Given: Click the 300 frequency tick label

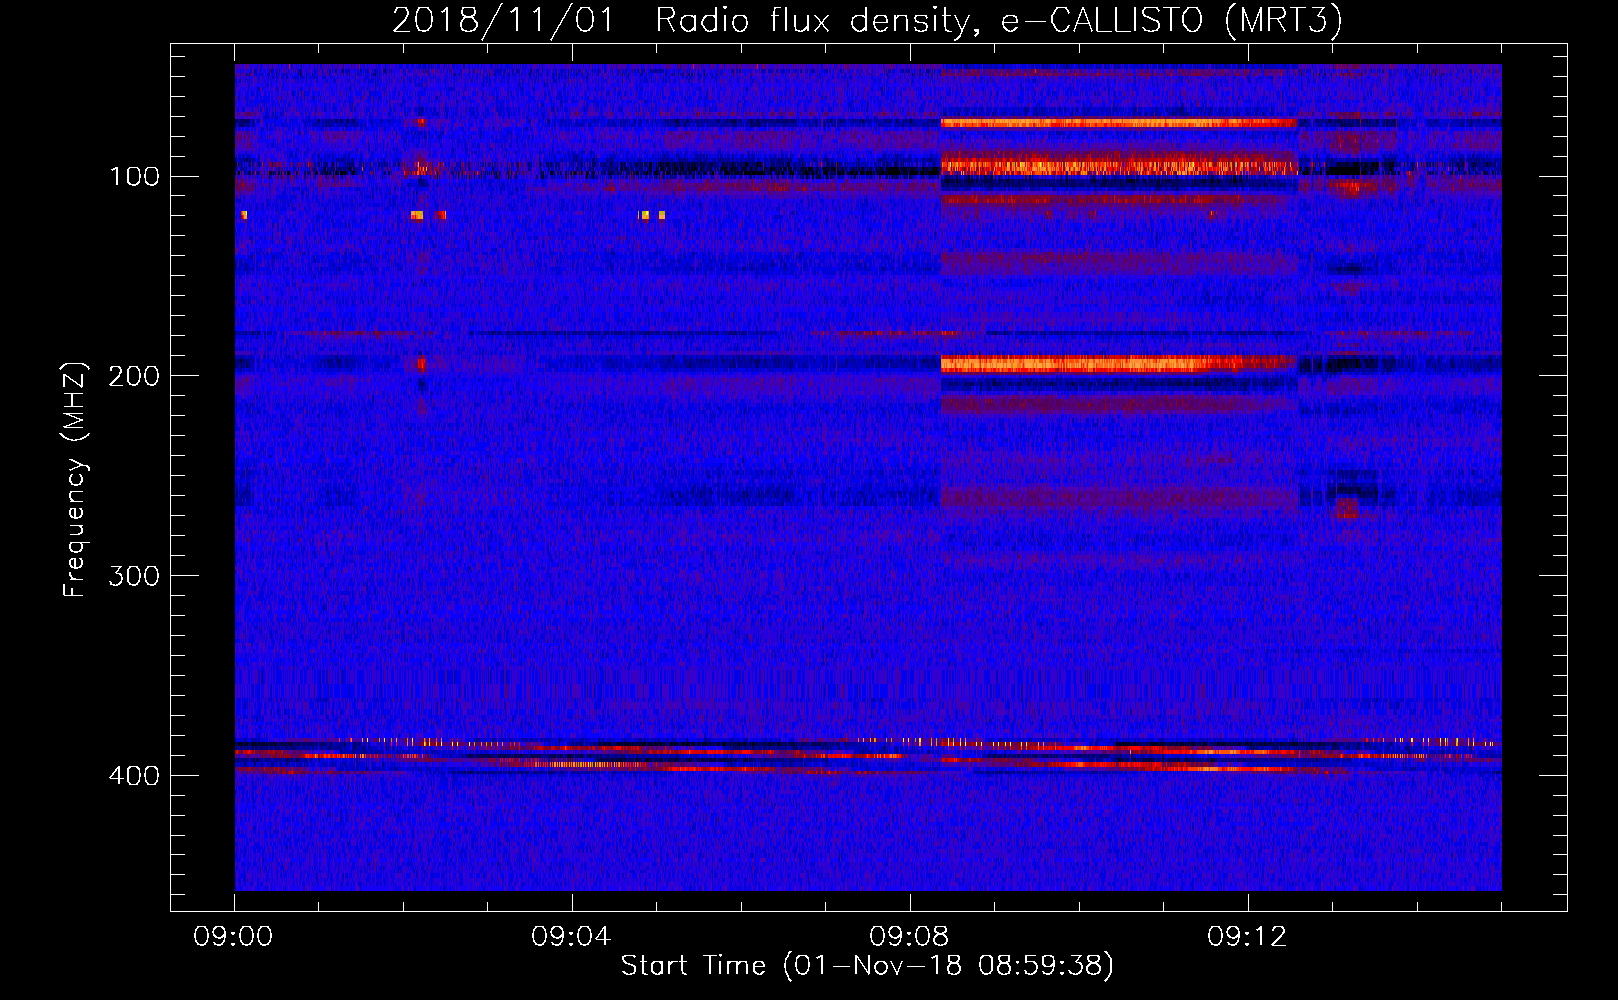Looking at the screenshot, I should tap(134, 577).
